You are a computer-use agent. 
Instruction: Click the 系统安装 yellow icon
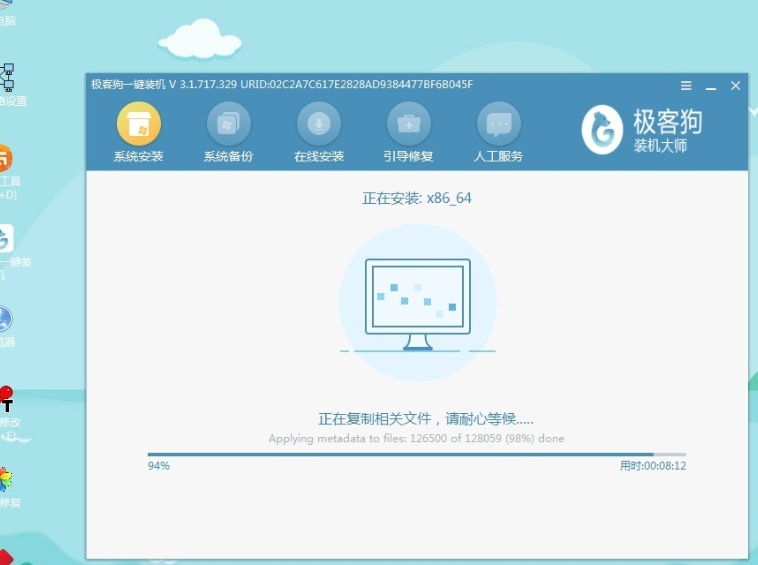click(138, 124)
